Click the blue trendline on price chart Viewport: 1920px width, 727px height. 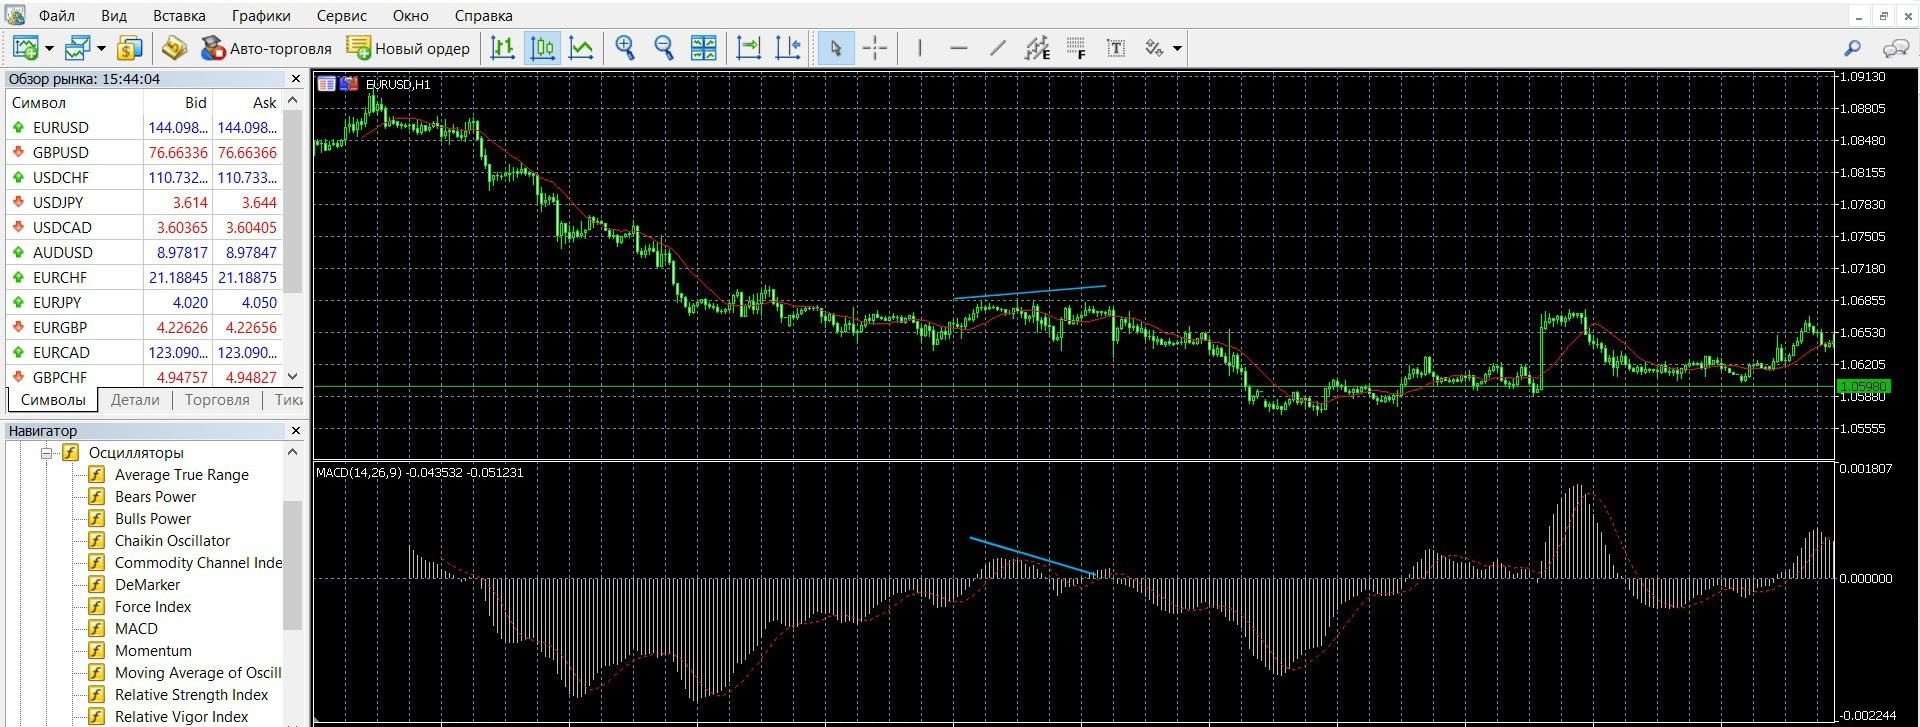1030,292
